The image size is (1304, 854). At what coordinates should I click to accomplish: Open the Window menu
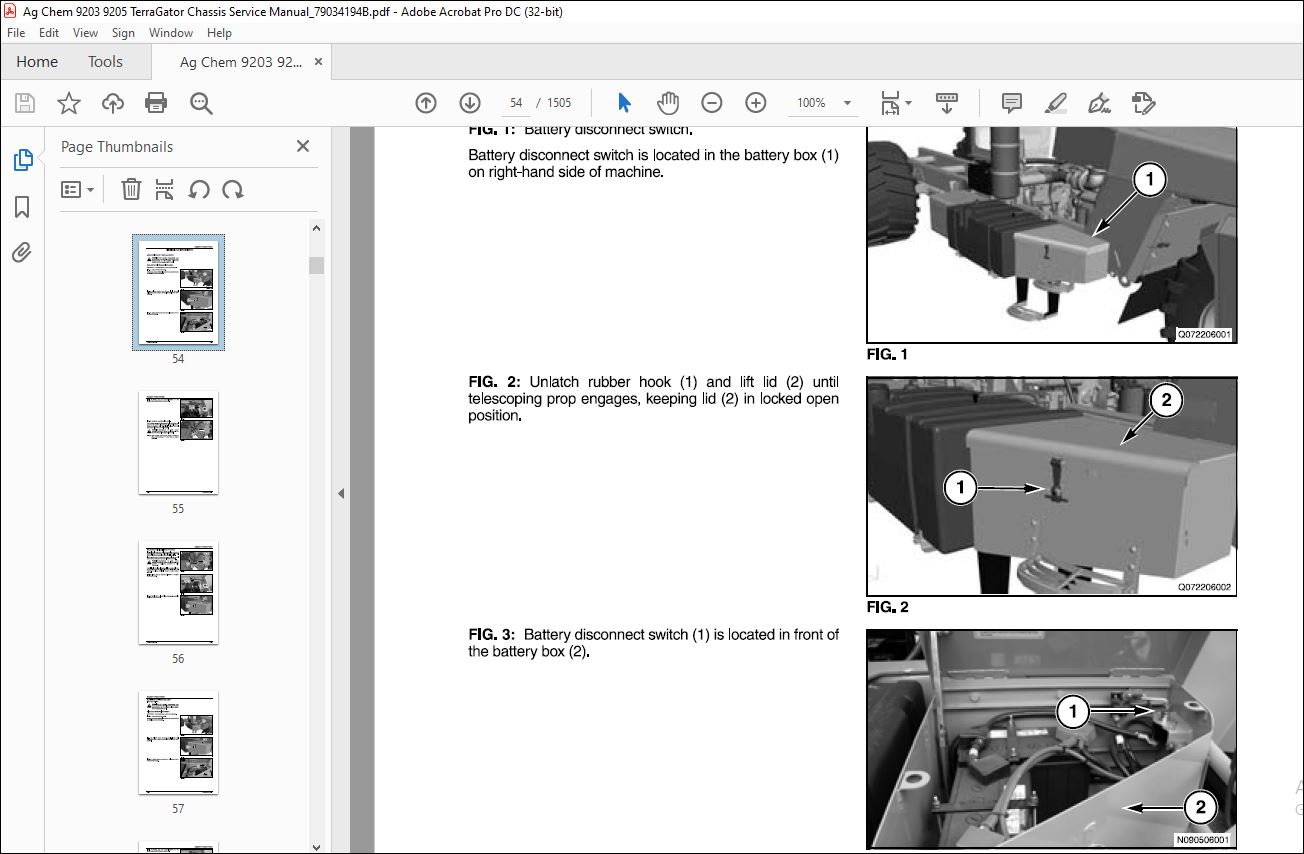171,33
